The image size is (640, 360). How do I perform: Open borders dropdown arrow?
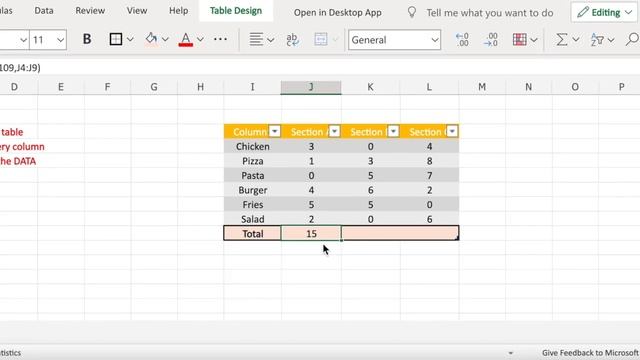pos(130,40)
